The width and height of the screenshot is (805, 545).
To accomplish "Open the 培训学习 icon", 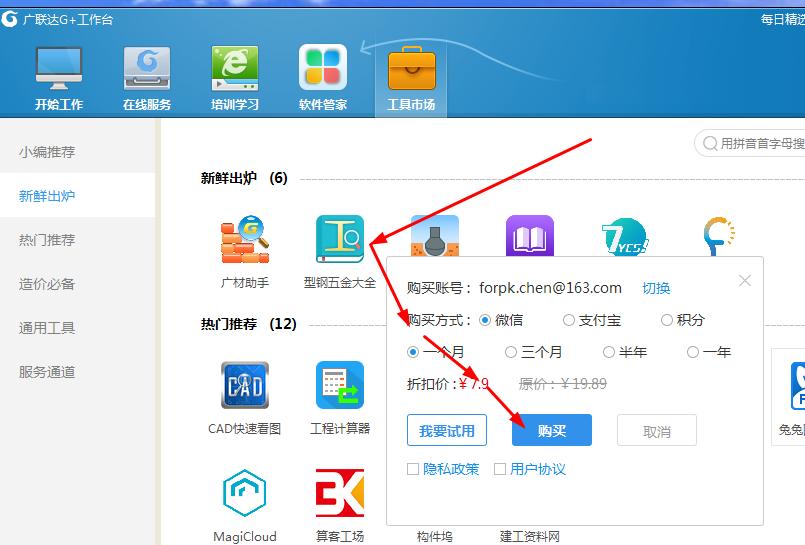I will coord(235,68).
